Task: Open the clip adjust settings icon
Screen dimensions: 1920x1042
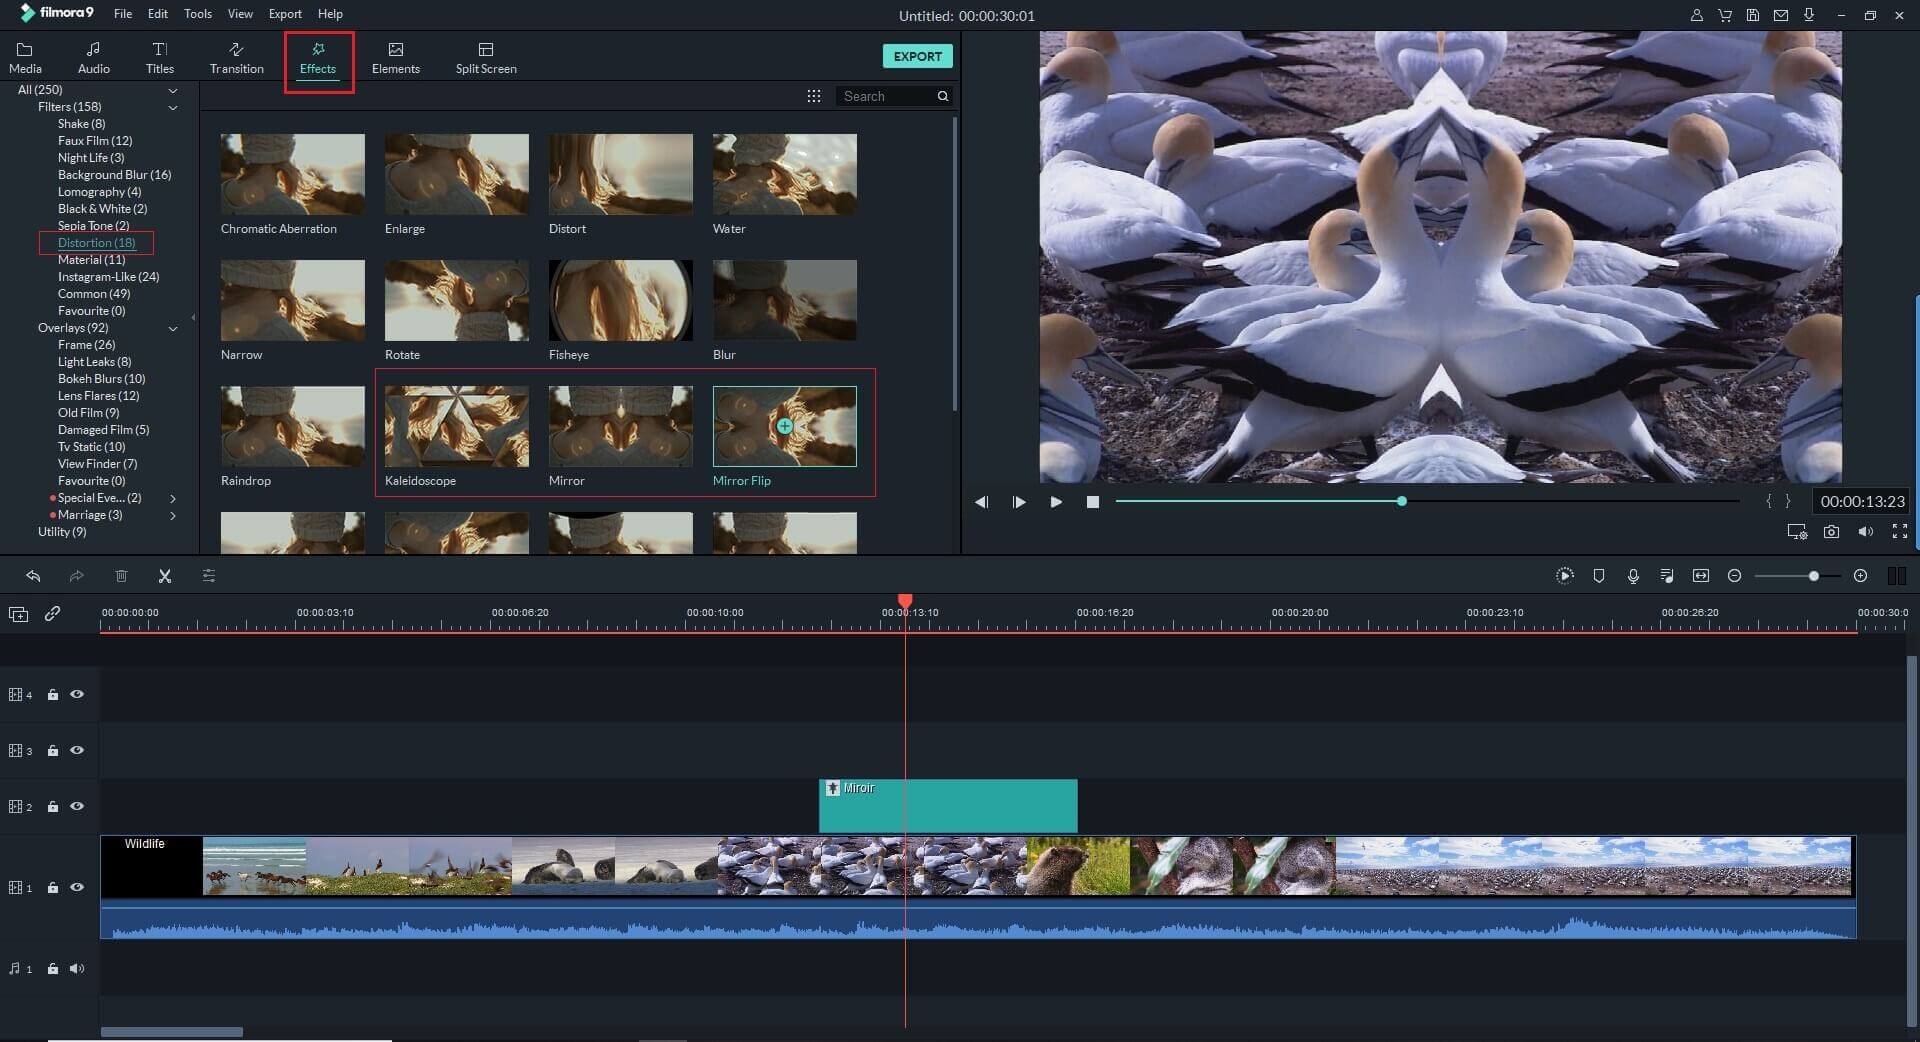Action: [x=209, y=576]
